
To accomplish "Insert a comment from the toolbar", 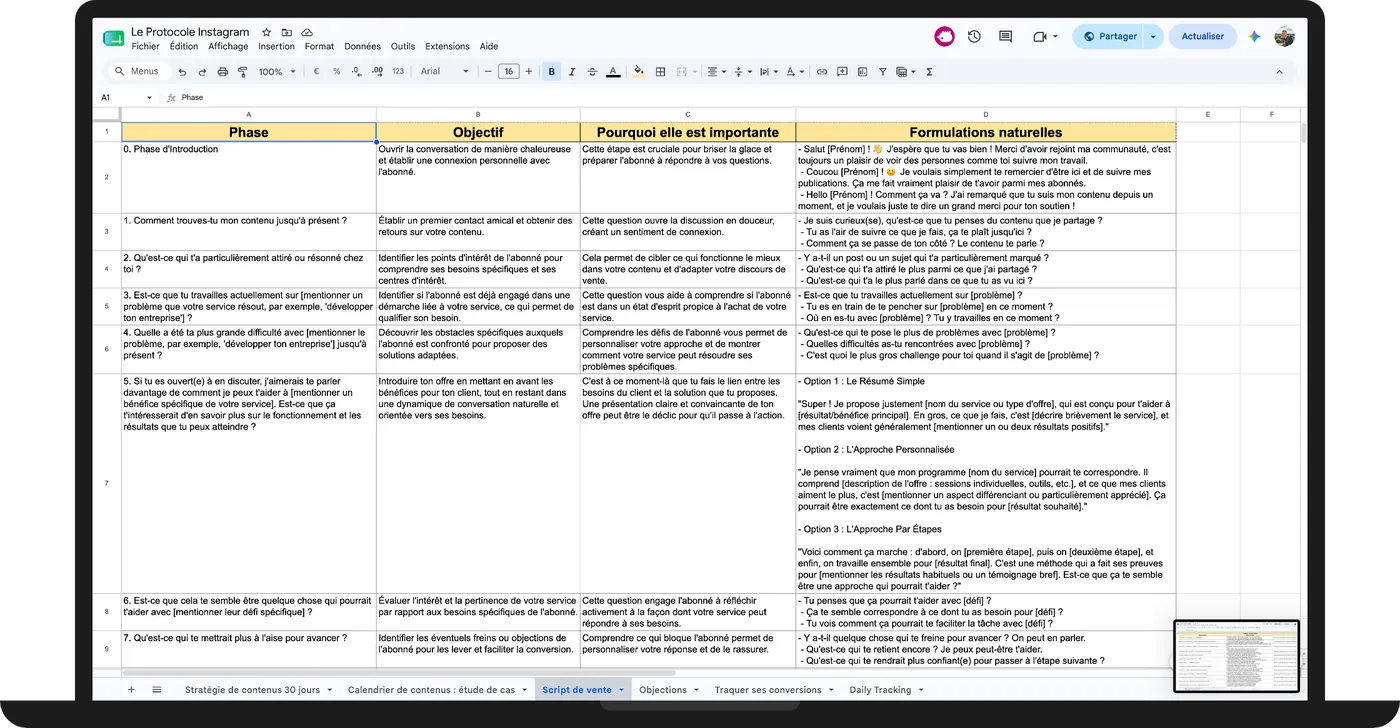I will tap(842, 72).
